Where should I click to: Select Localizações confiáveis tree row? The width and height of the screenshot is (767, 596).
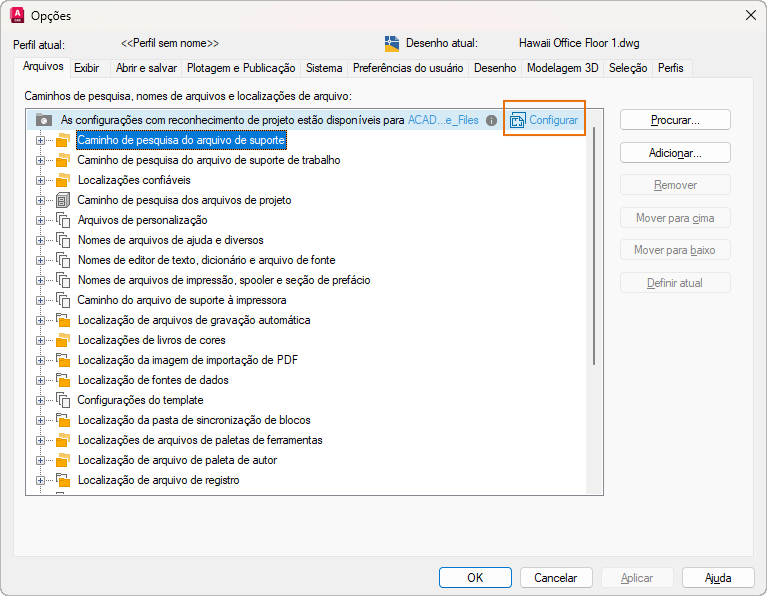coord(134,180)
